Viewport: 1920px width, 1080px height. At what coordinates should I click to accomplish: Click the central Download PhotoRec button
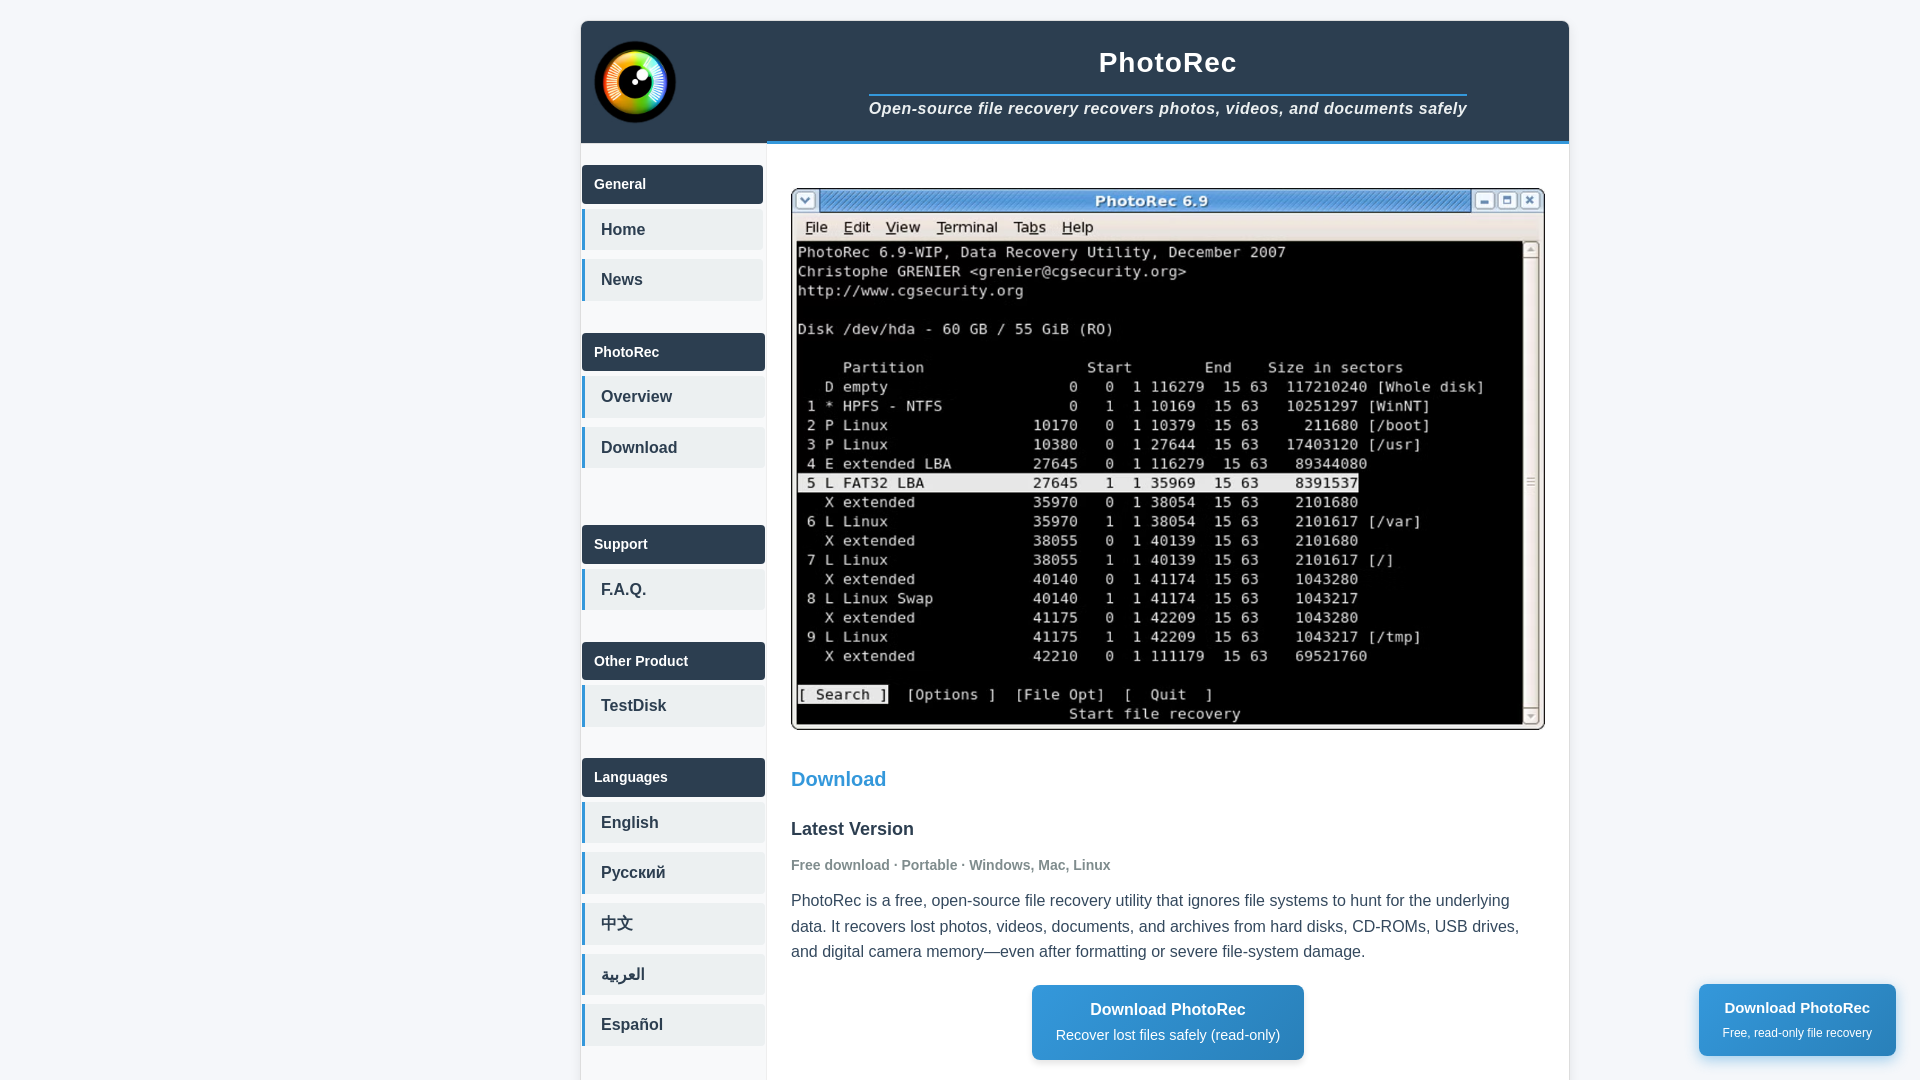(1168, 1022)
